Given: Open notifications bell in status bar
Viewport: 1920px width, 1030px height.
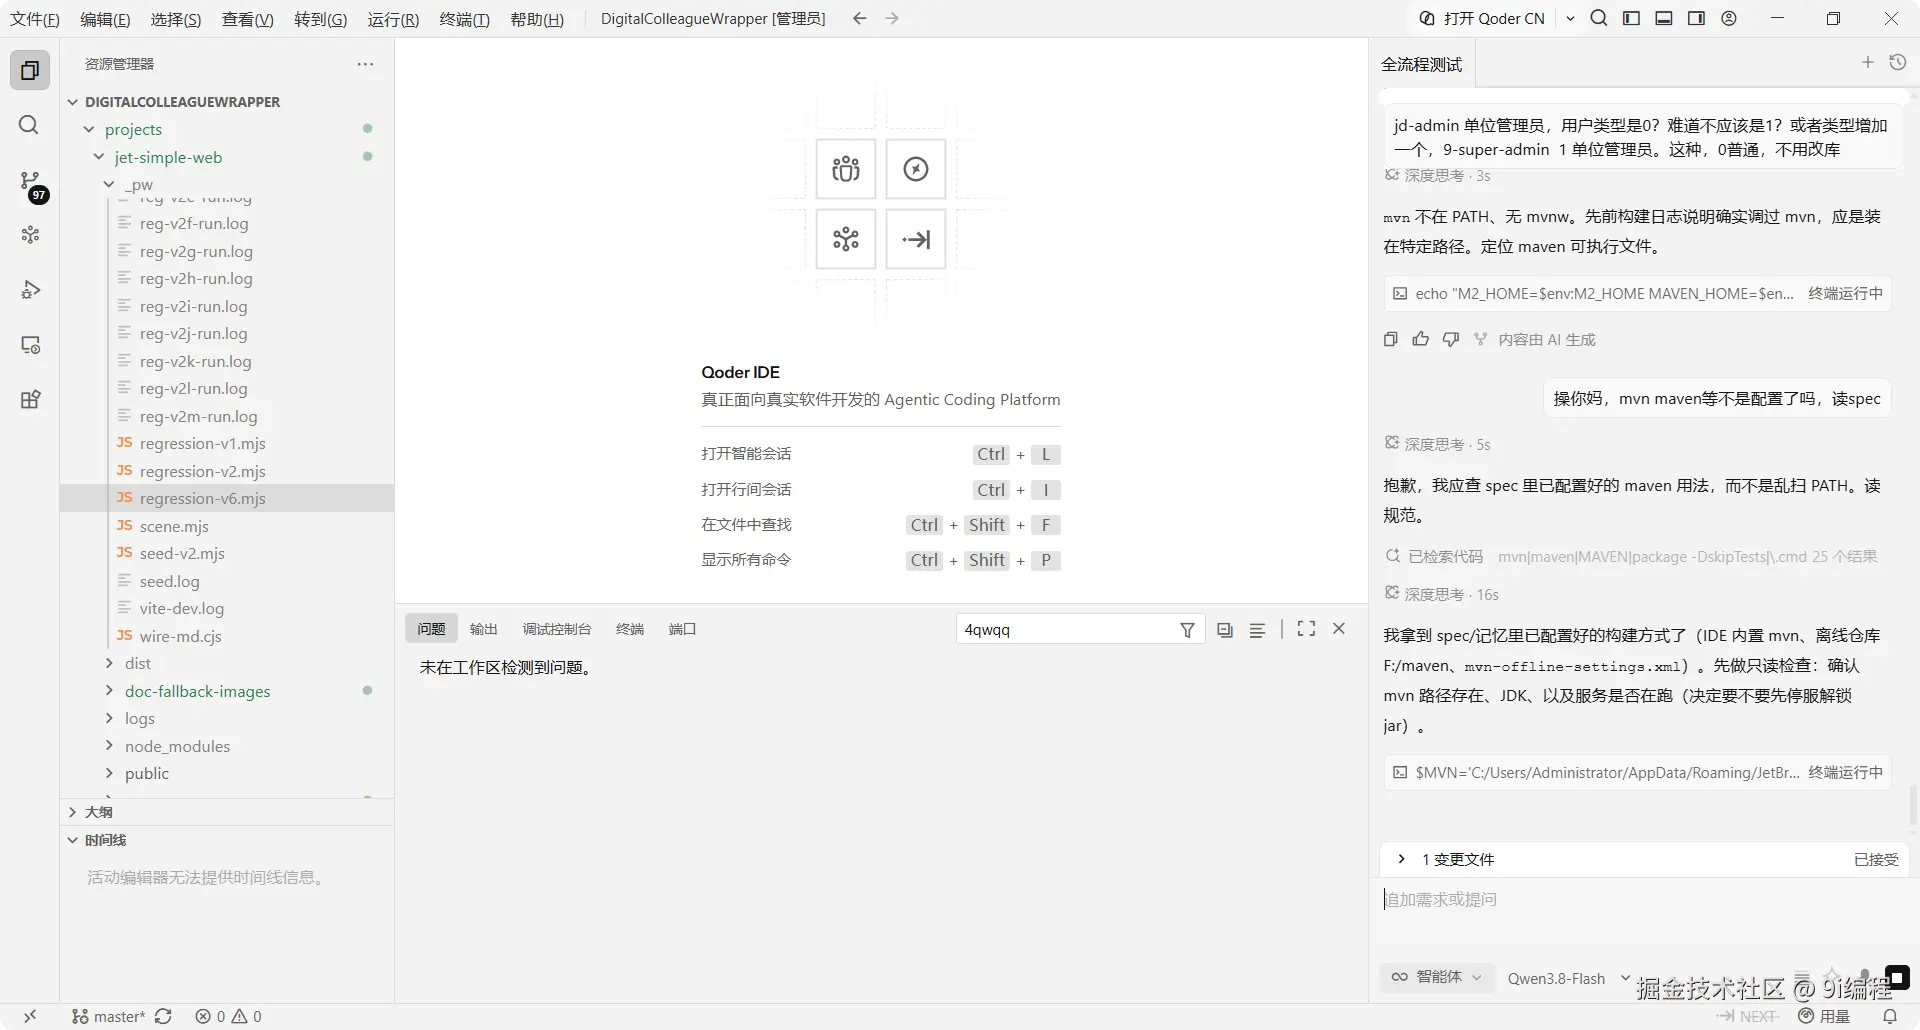Looking at the screenshot, I should click(x=1890, y=1016).
